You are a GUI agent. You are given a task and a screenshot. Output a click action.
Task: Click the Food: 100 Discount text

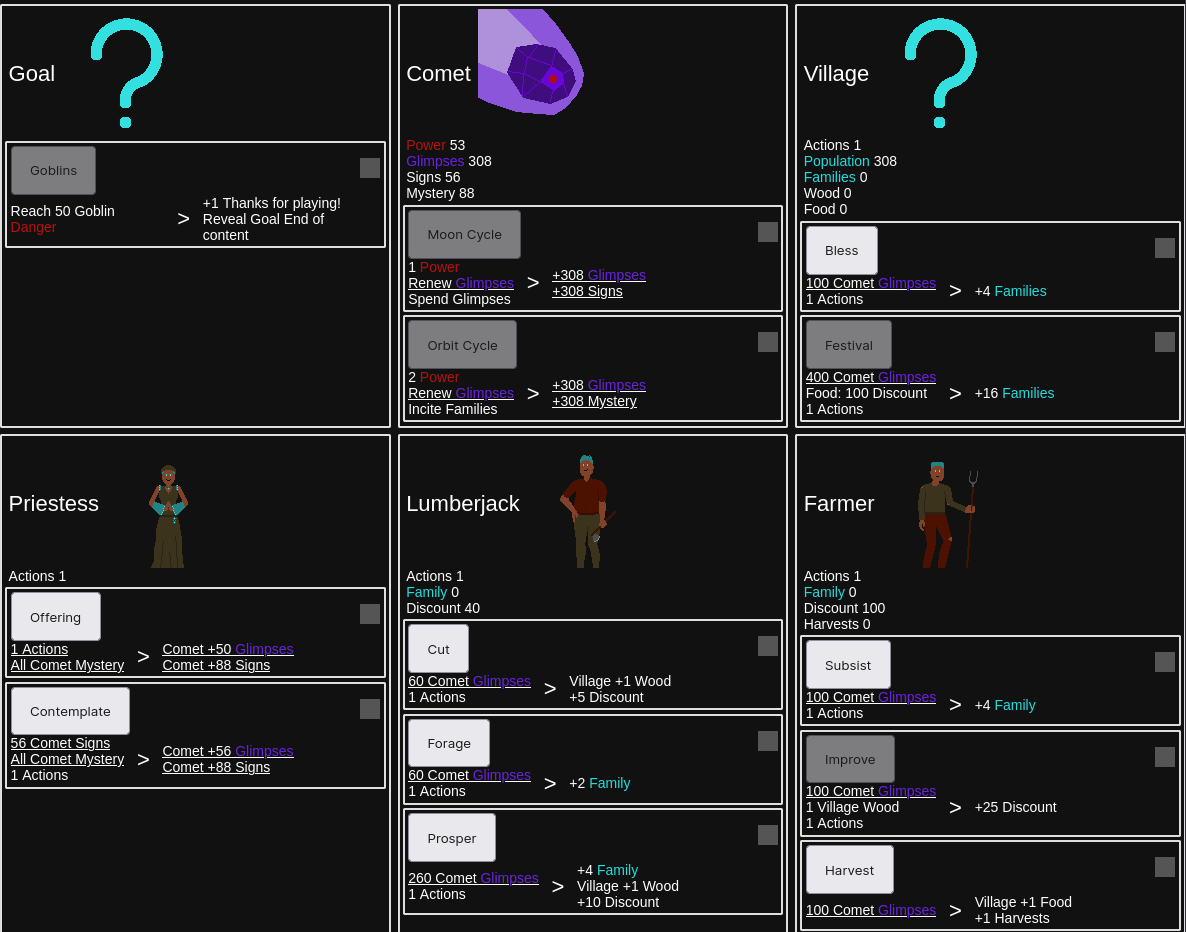point(866,393)
